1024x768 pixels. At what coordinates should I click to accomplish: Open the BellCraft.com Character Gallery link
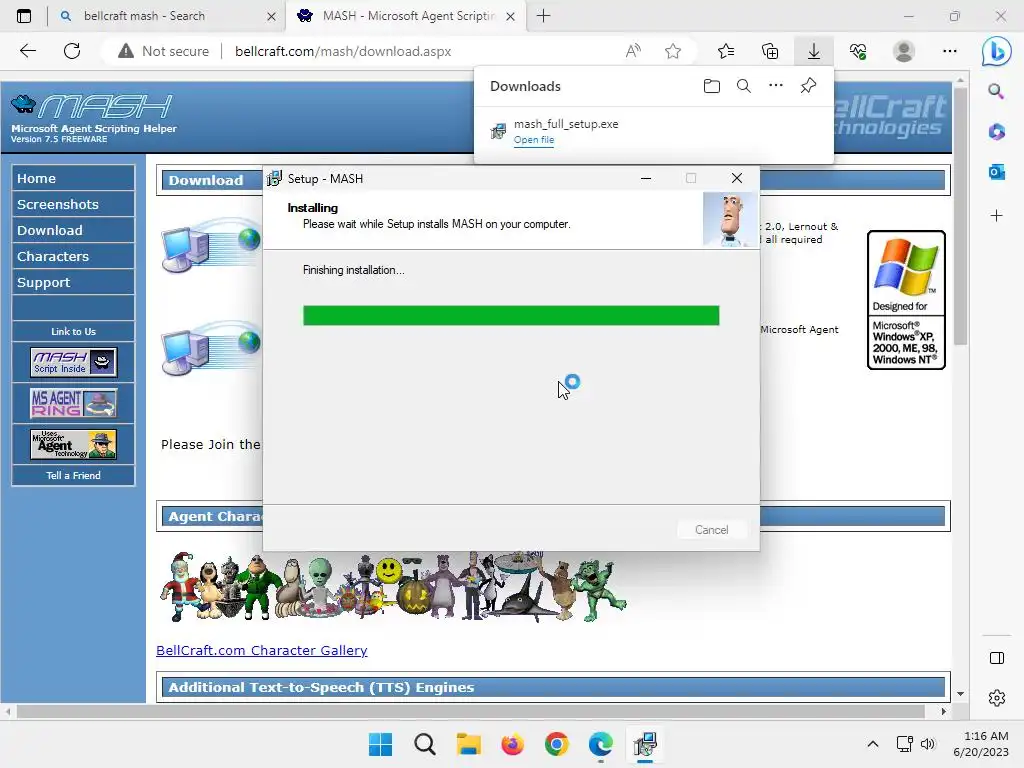tap(261, 650)
